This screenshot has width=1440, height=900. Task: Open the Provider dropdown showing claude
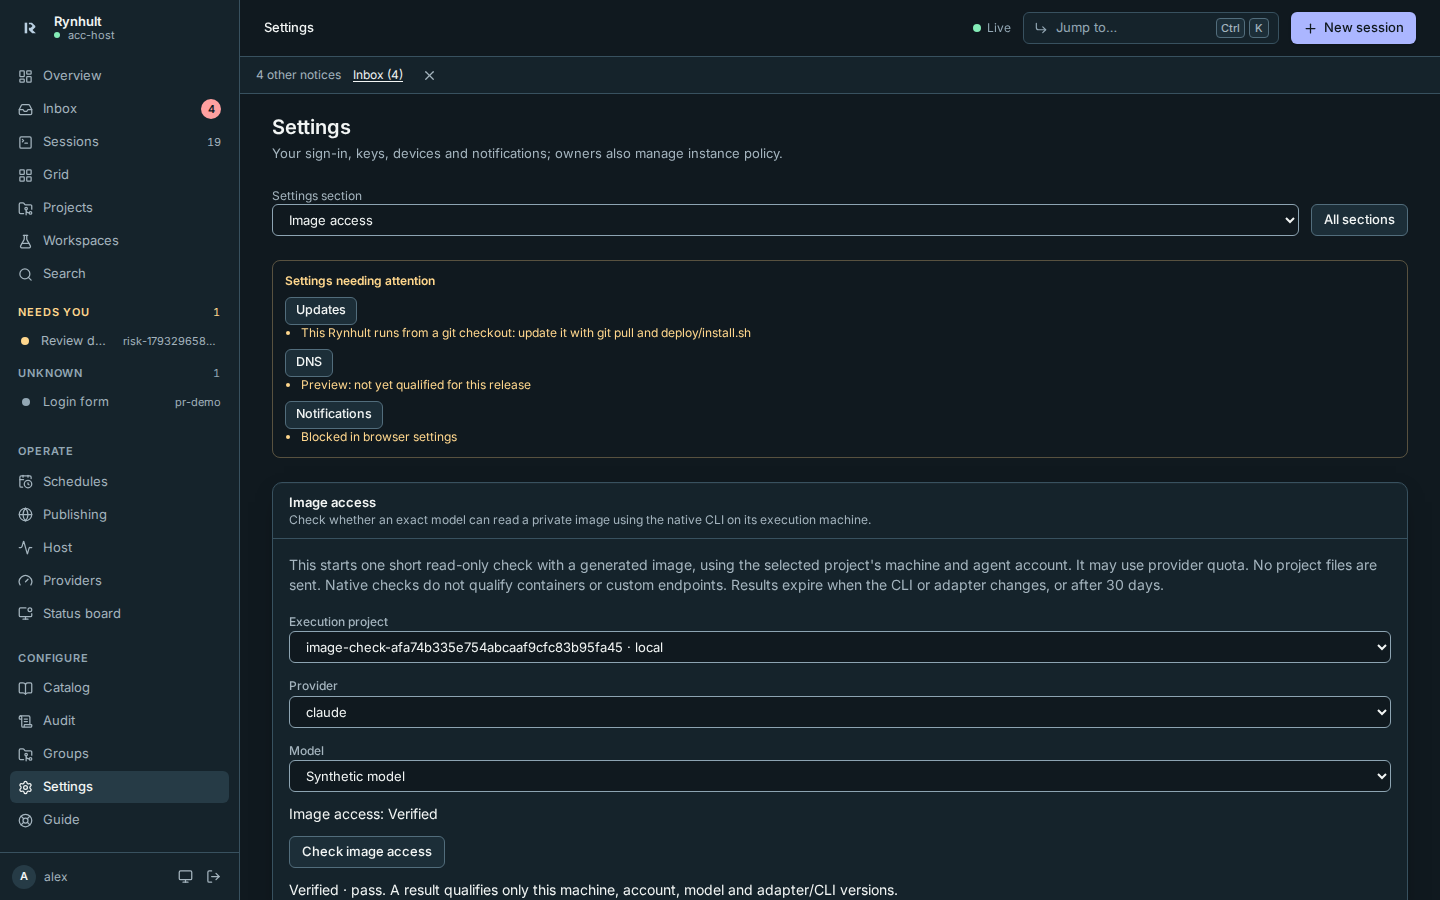[840, 712]
